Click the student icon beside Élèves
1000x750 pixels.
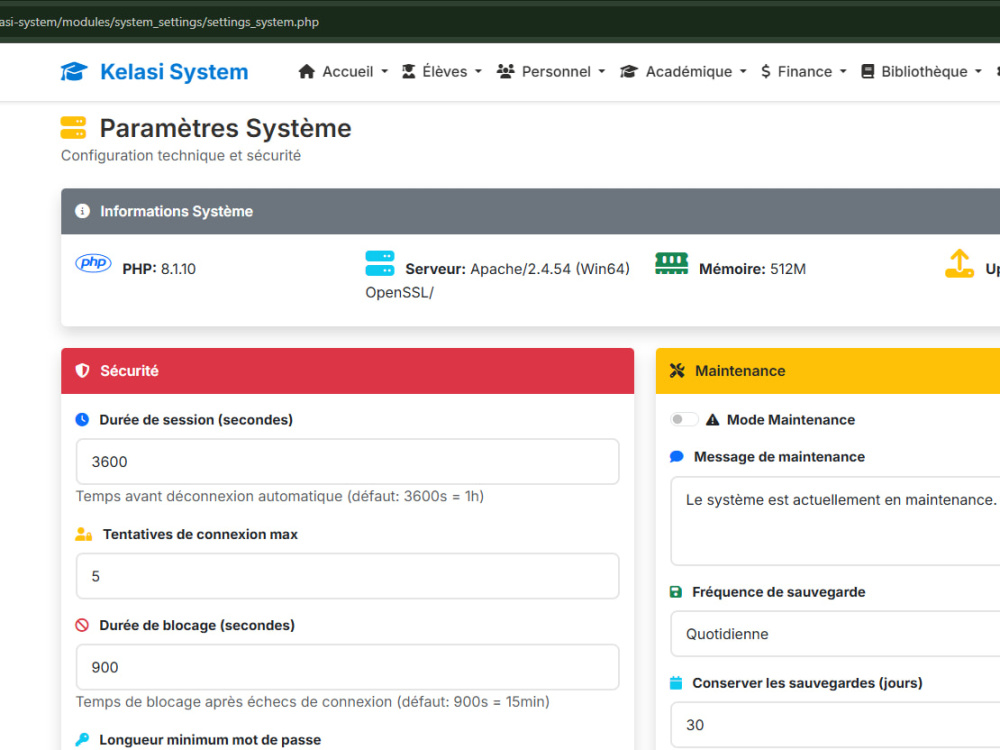409,71
